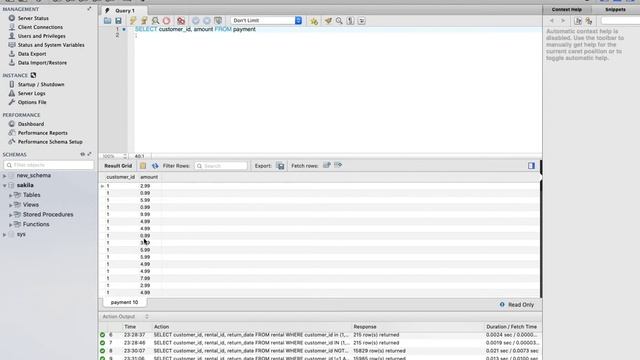This screenshot has width=640, height=360.
Task: Open Server Status
Action: [33, 18]
